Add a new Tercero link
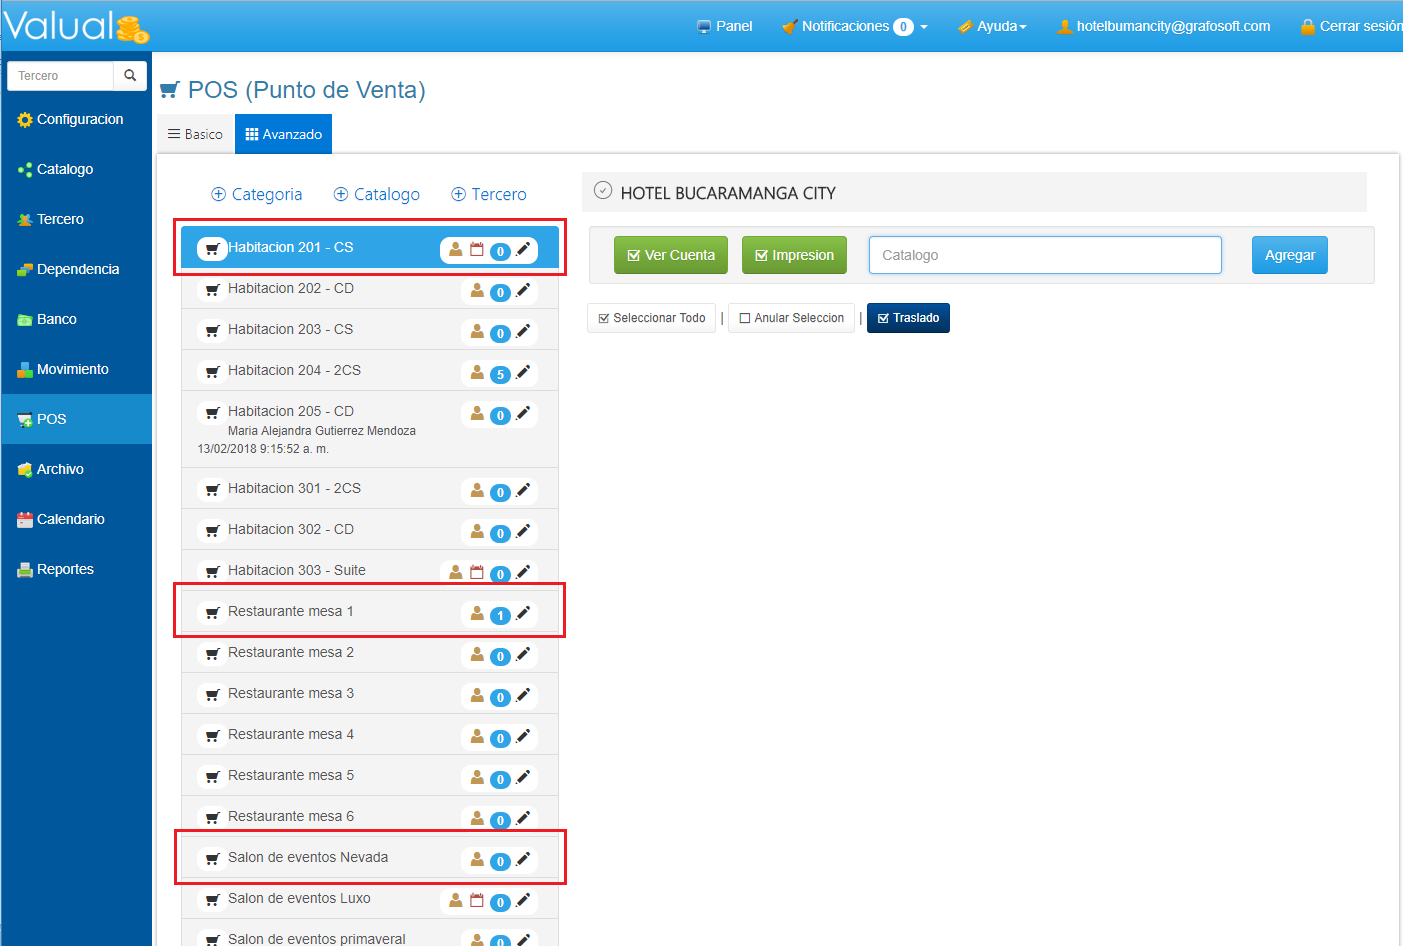This screenshot has width=1412, height=946. (x=489, y=194)
